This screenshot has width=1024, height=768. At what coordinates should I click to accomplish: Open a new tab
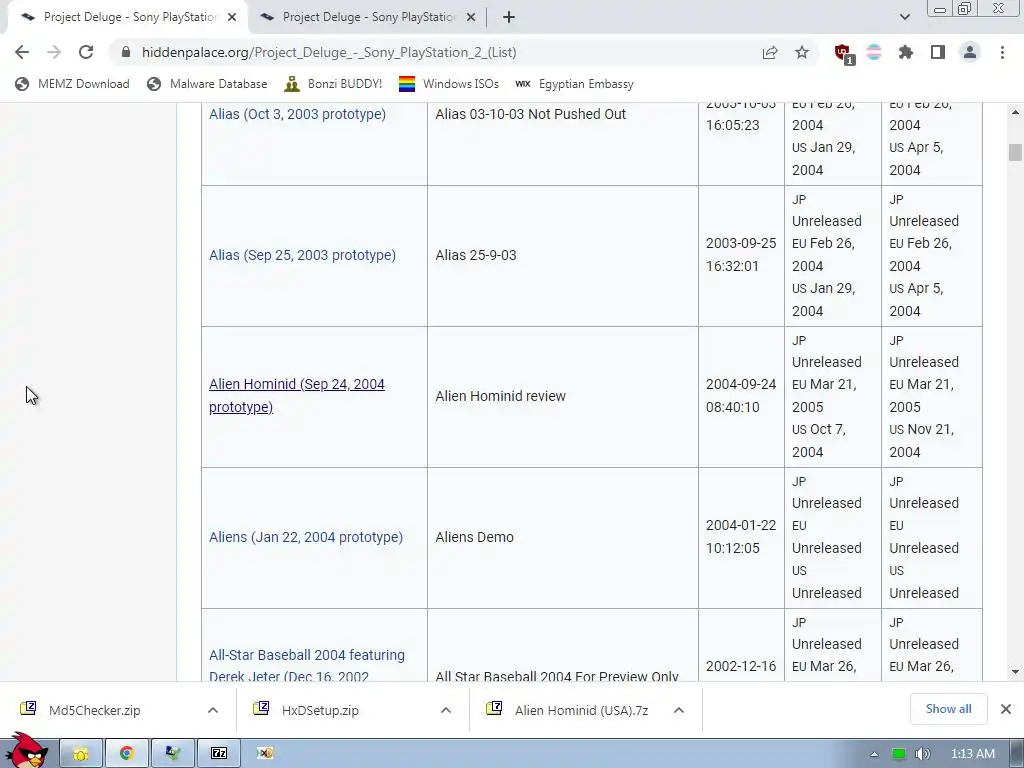[509, 17]
